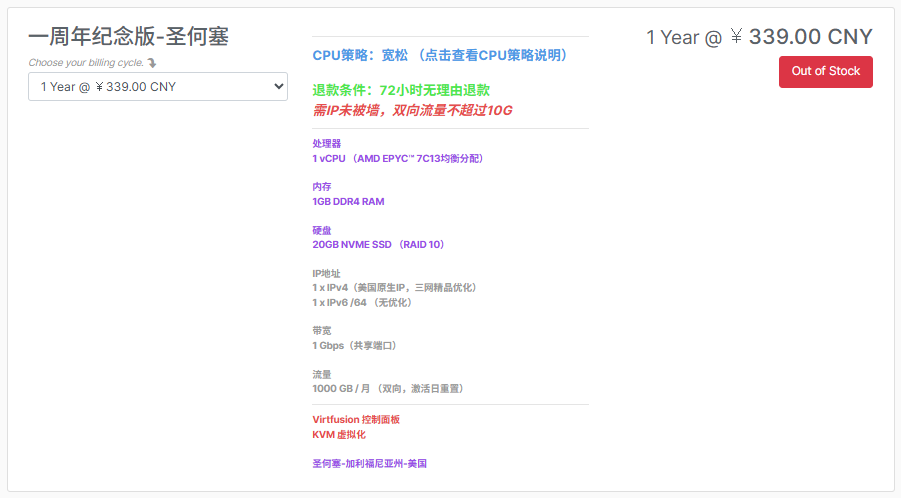The width and height of the screenshot is (901, 498).
Task: Click the location text 圣何塞-加利福尼亚州-美国
Action: pyautogui.click(x=369, y=464)
